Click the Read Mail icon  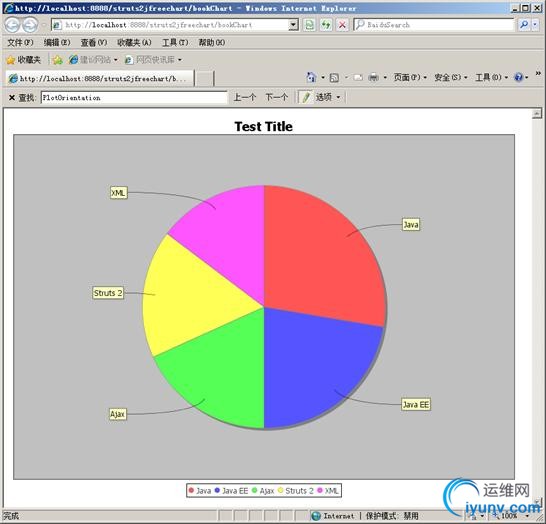coord(358,78)
